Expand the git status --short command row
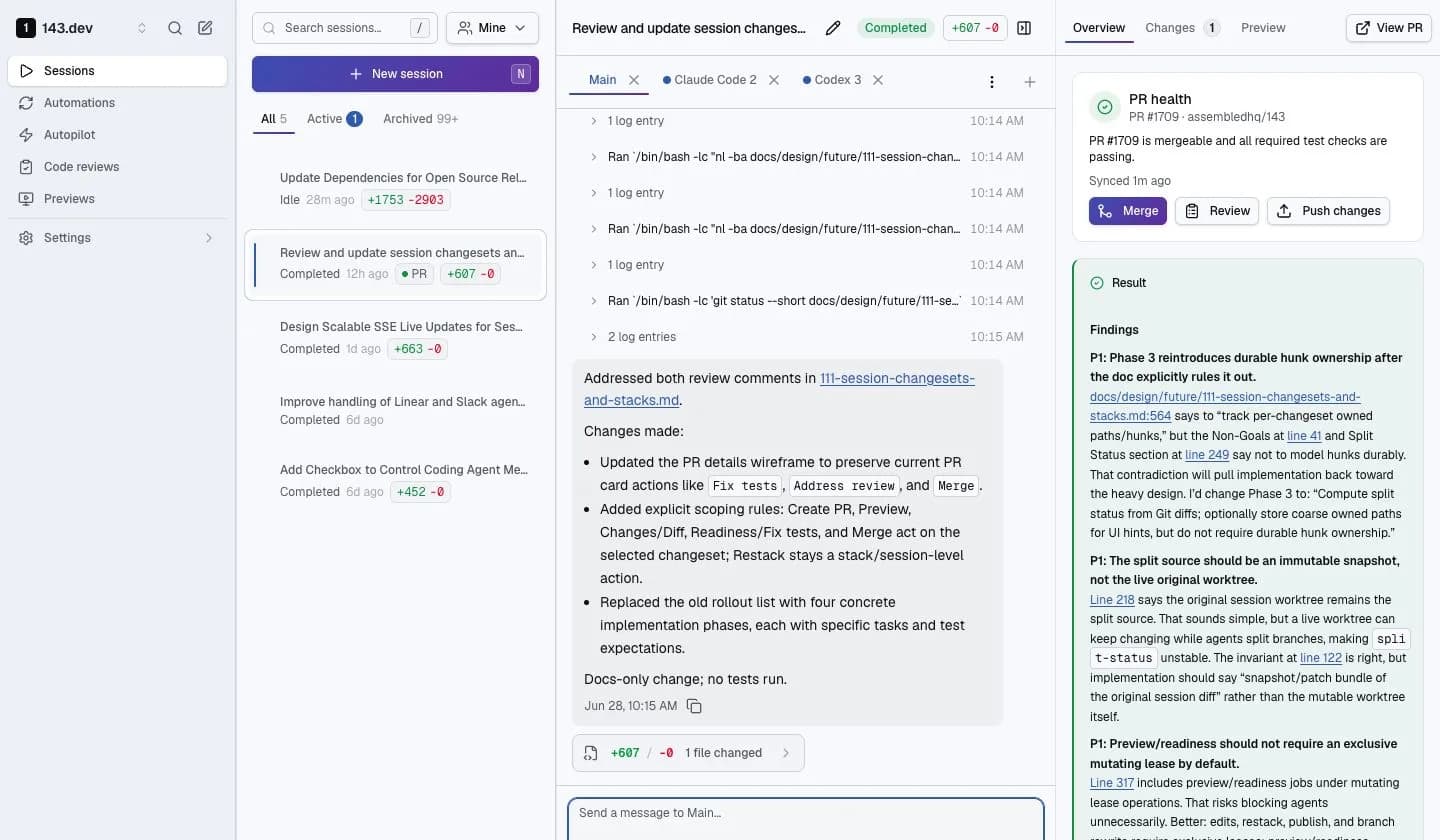 805,301
